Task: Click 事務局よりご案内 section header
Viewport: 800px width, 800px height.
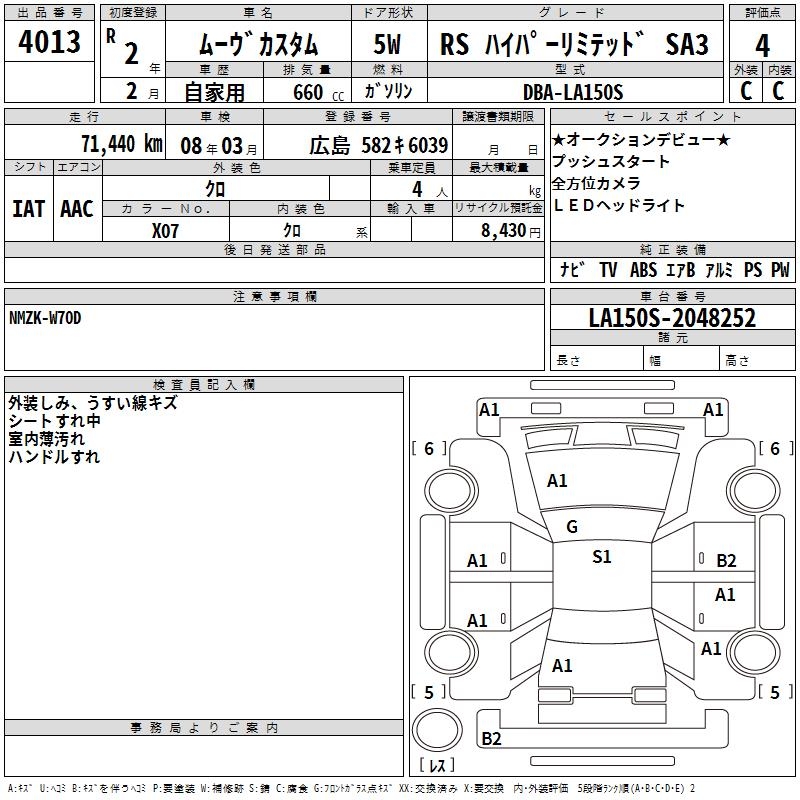Action: 204,728
